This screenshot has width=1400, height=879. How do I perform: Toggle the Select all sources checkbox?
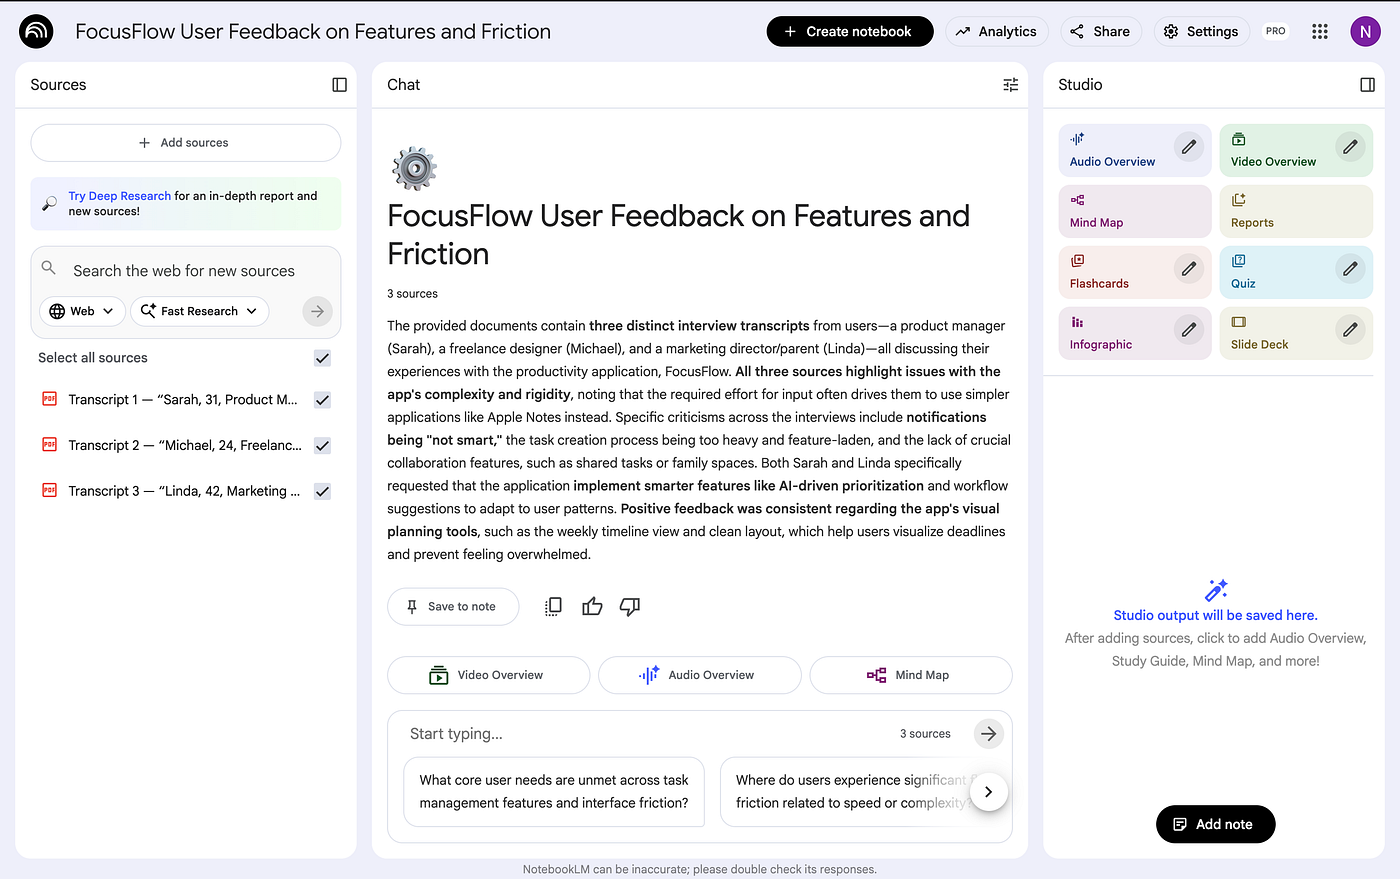(322, 358)
